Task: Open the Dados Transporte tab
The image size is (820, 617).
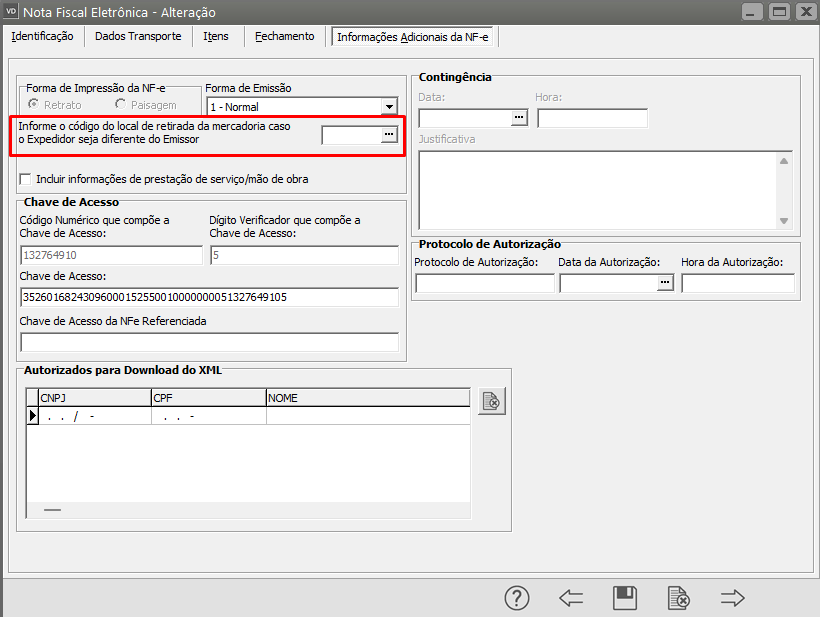Action: 138,36
